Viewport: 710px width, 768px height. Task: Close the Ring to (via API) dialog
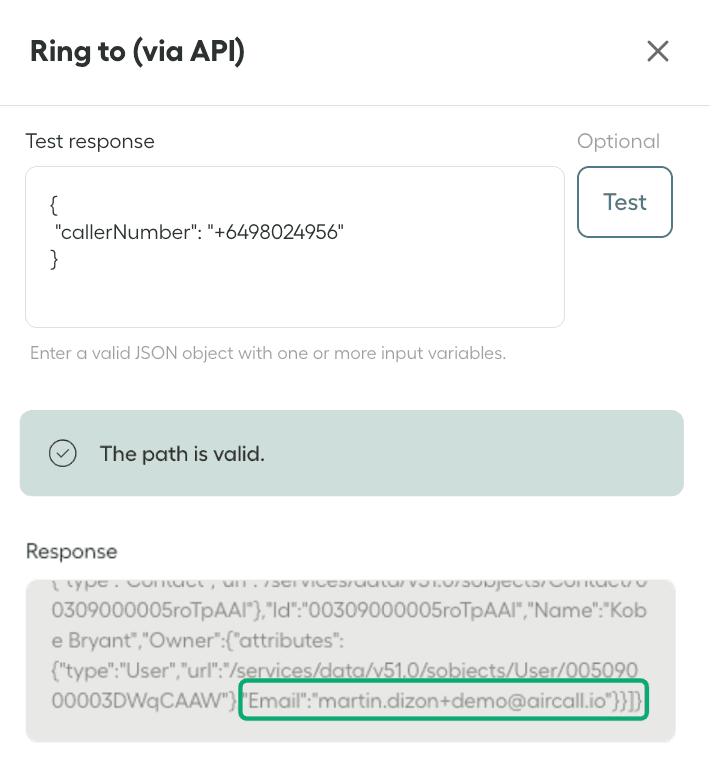click(657, 52)
